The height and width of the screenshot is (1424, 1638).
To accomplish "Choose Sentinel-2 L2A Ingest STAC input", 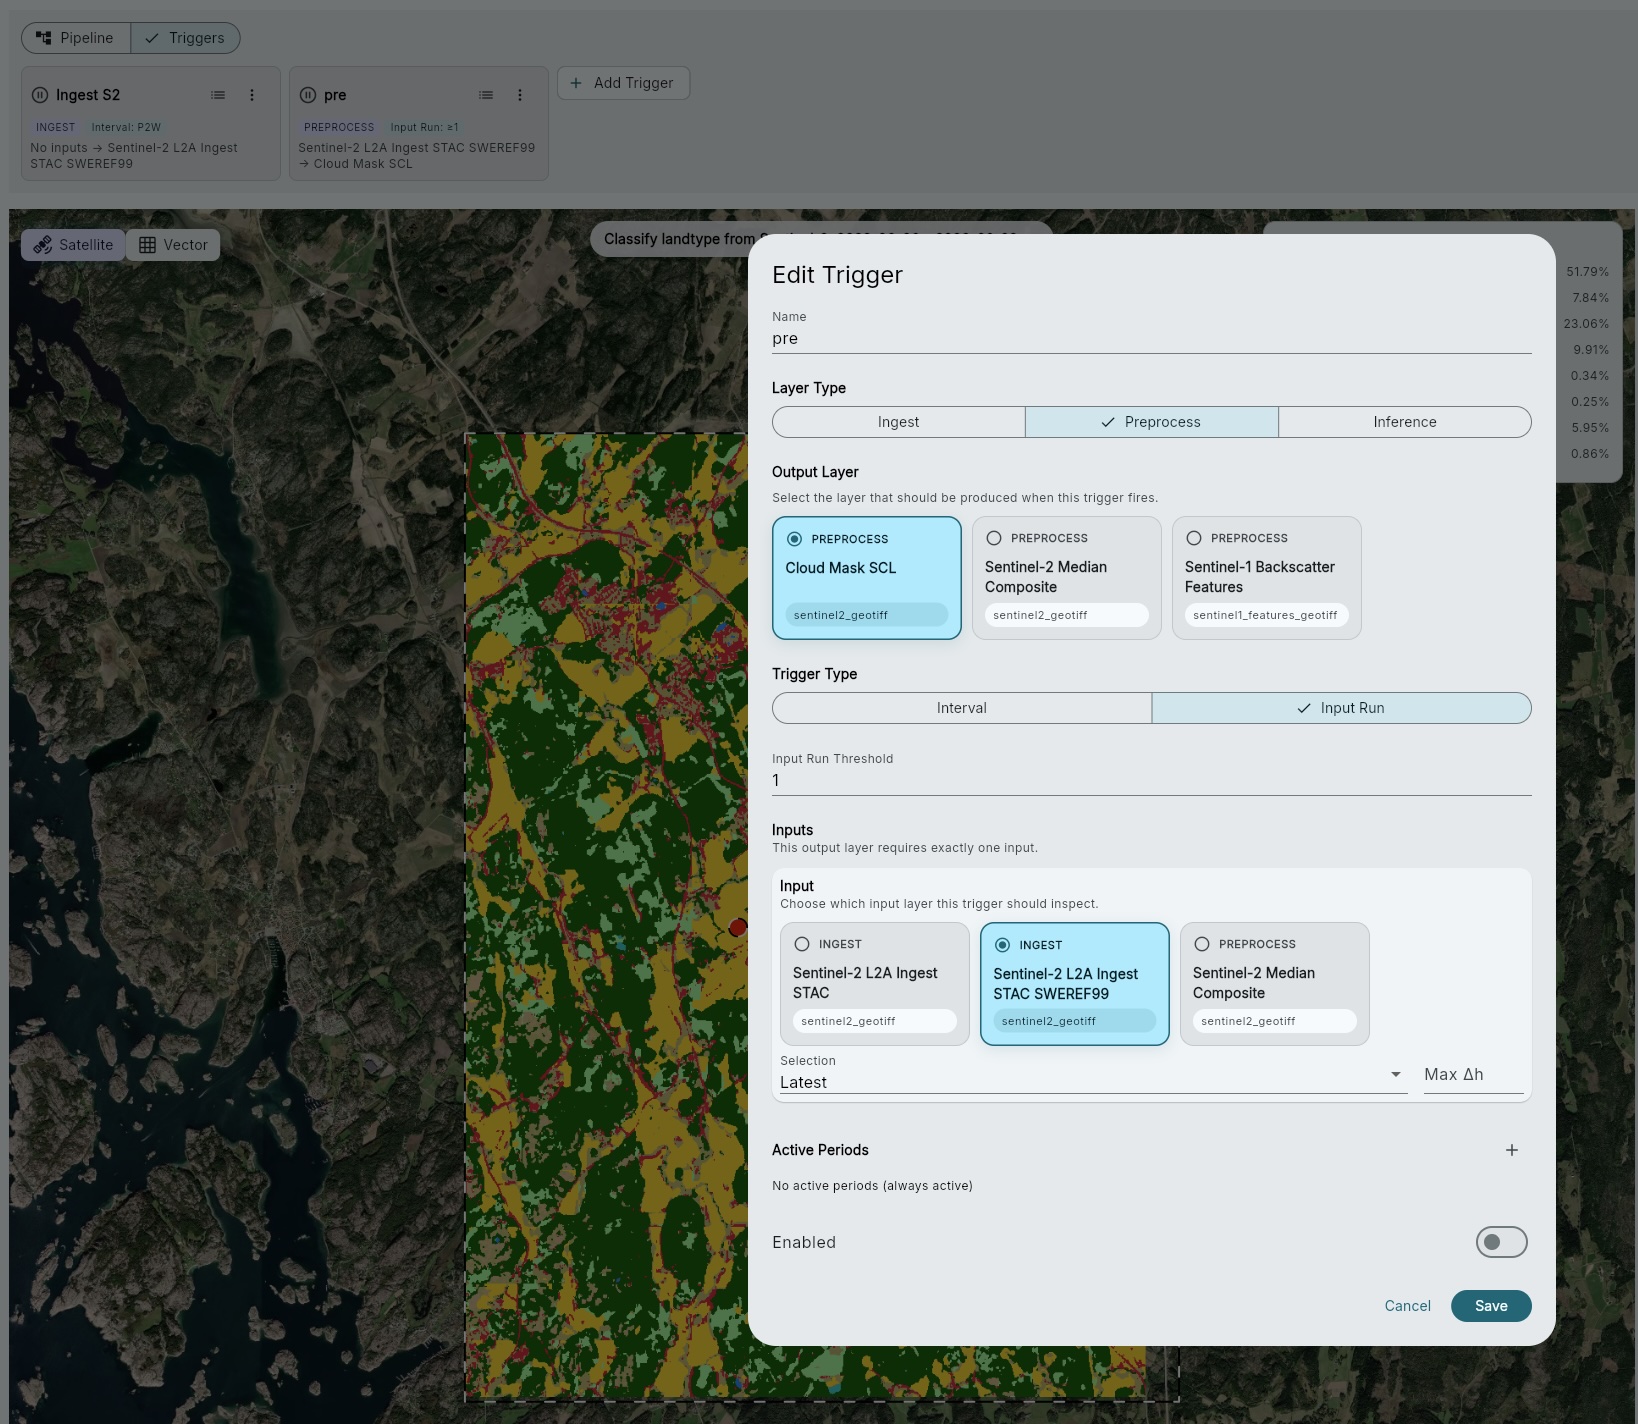I will 874,983.
